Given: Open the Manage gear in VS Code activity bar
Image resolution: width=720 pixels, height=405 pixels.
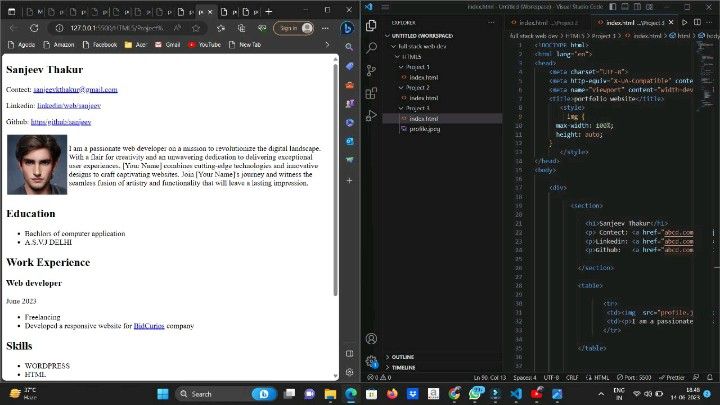Looking at the screenshot, I should (371, 361).
